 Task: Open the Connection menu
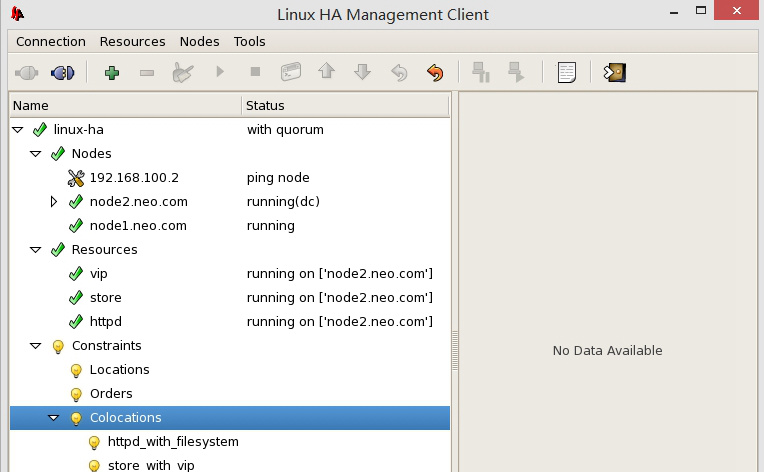click(51, 41)
